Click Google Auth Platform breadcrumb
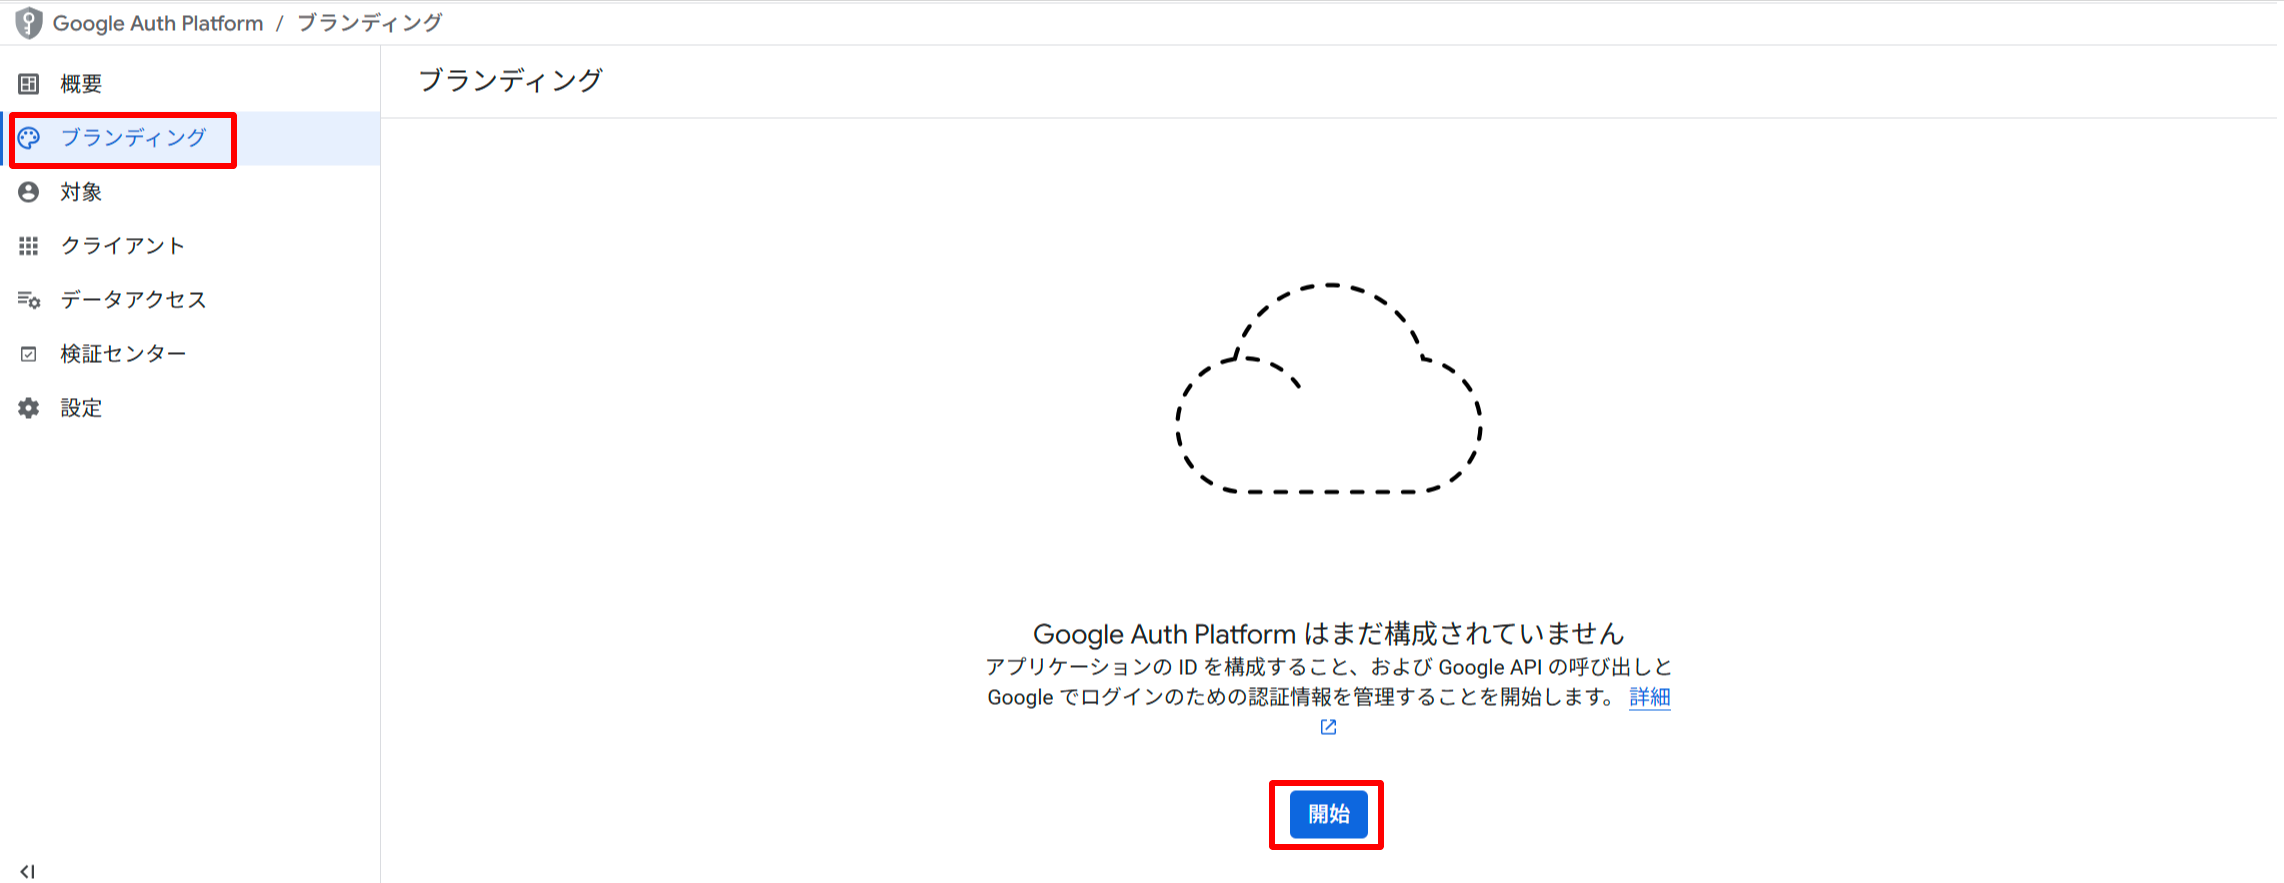This screenshot has height=883, width=2284. (x=158, y=23)
